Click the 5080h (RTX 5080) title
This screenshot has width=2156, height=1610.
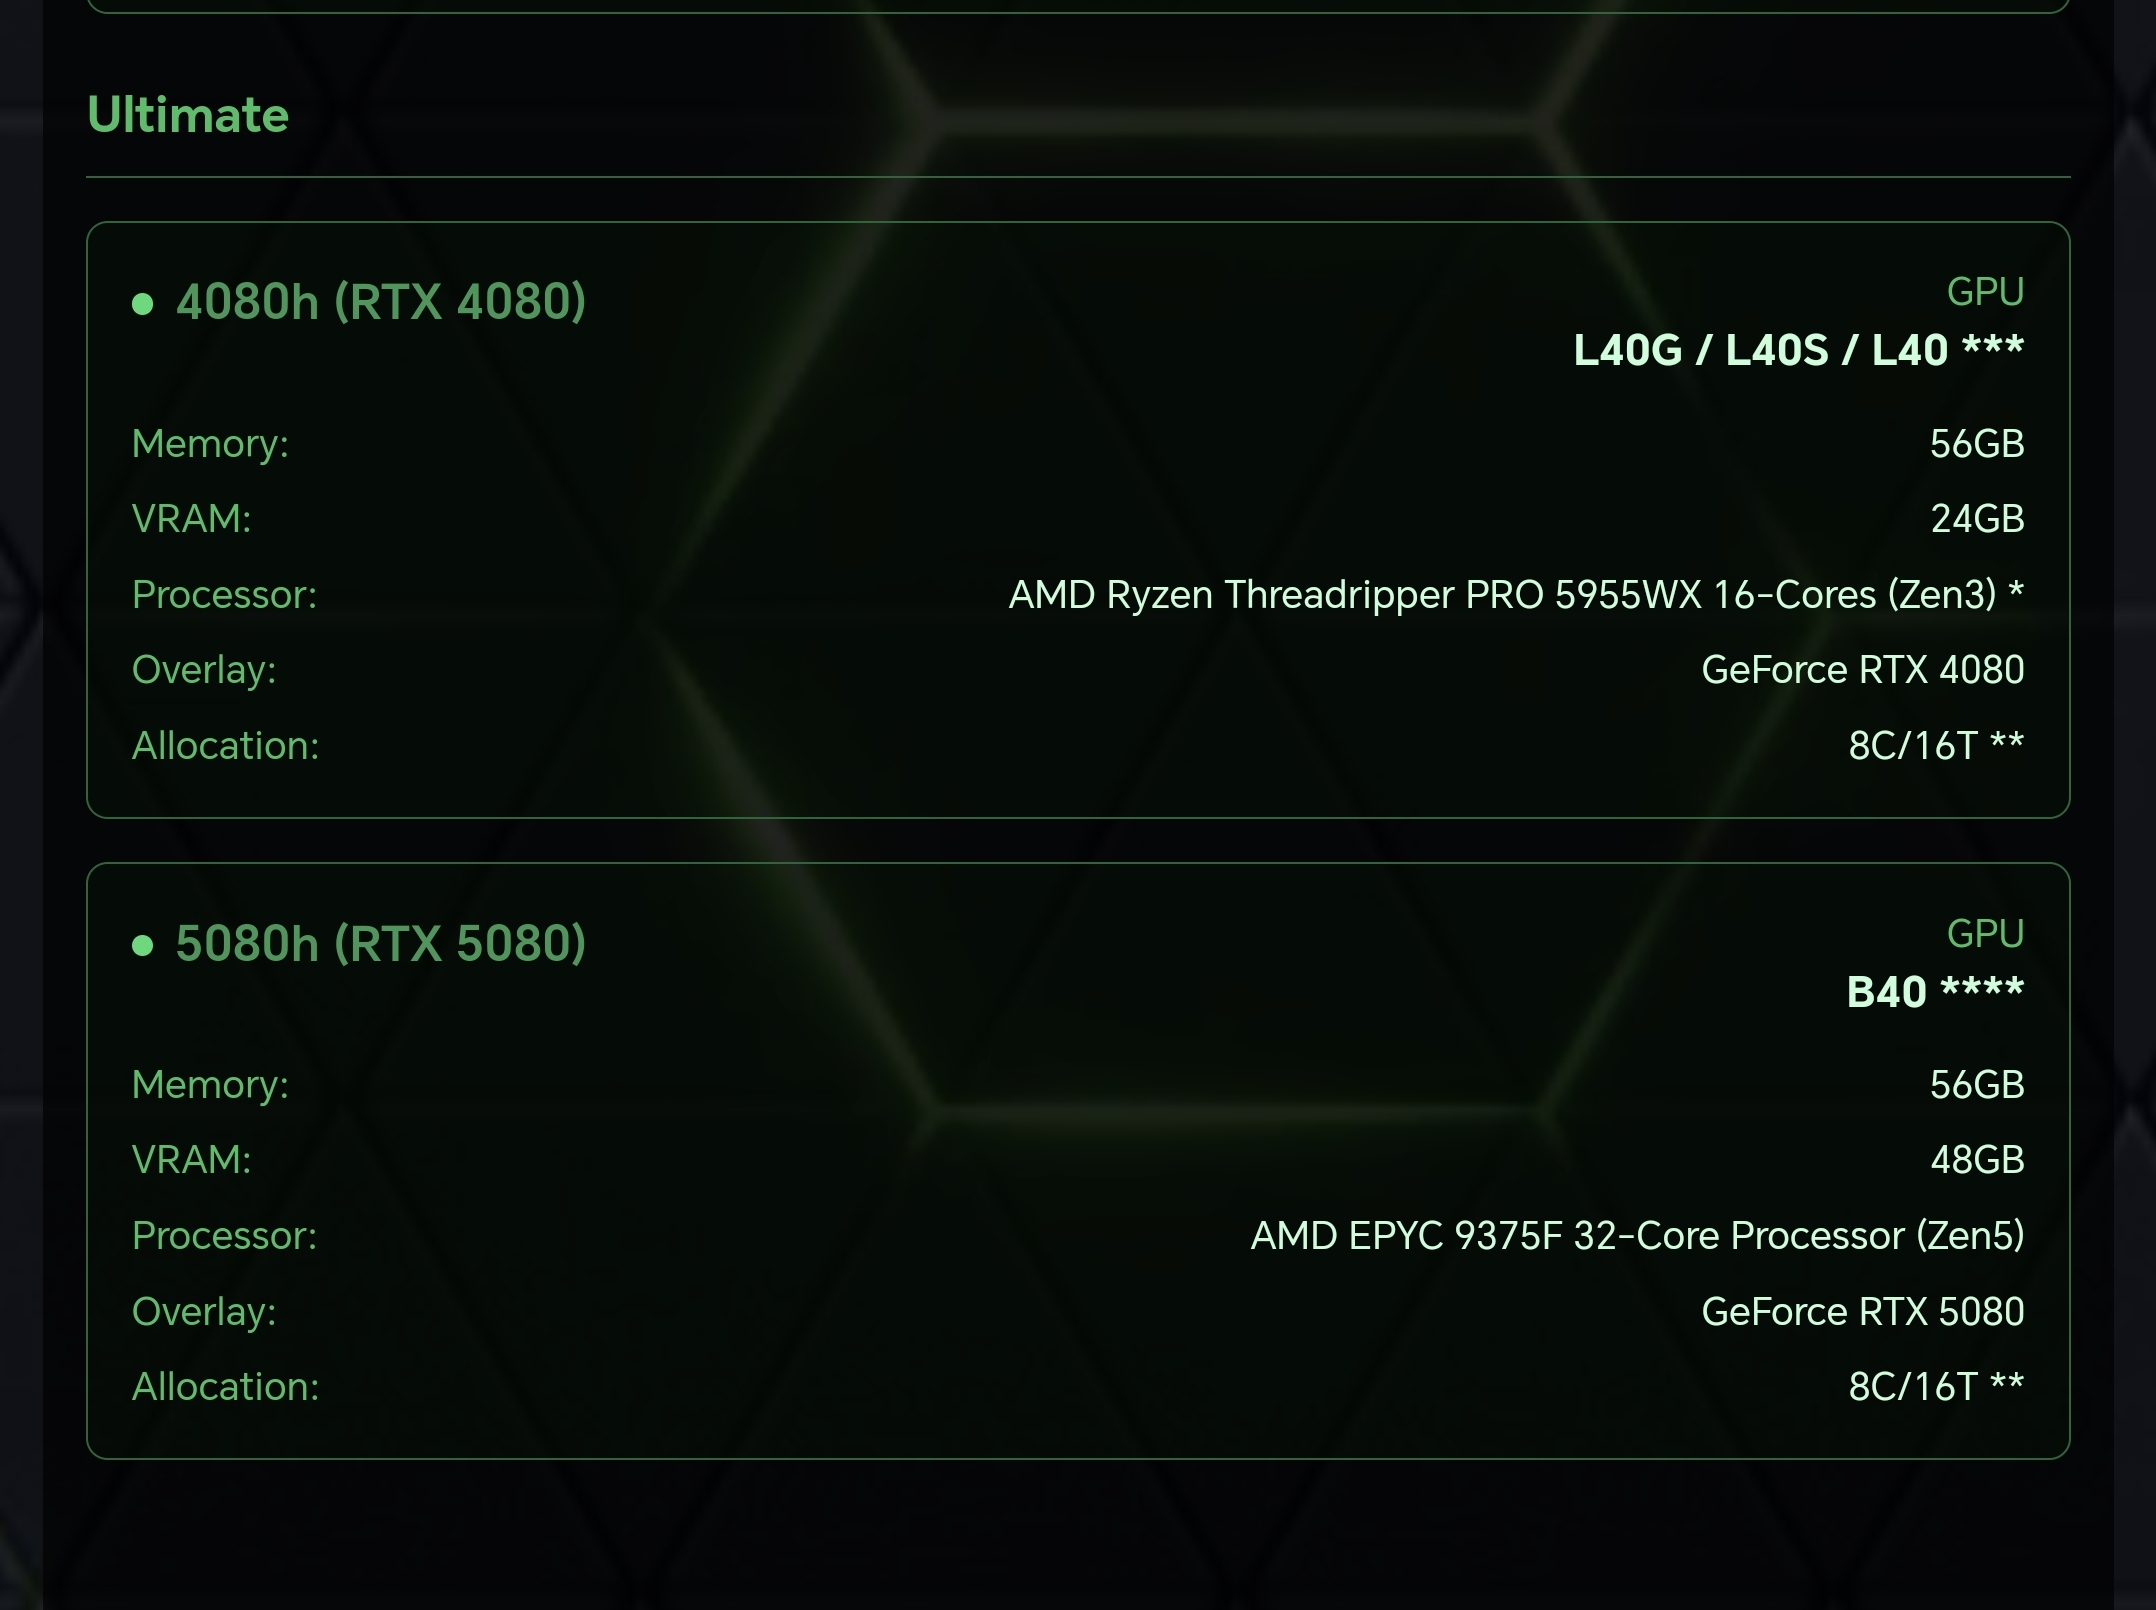point(381,943)
